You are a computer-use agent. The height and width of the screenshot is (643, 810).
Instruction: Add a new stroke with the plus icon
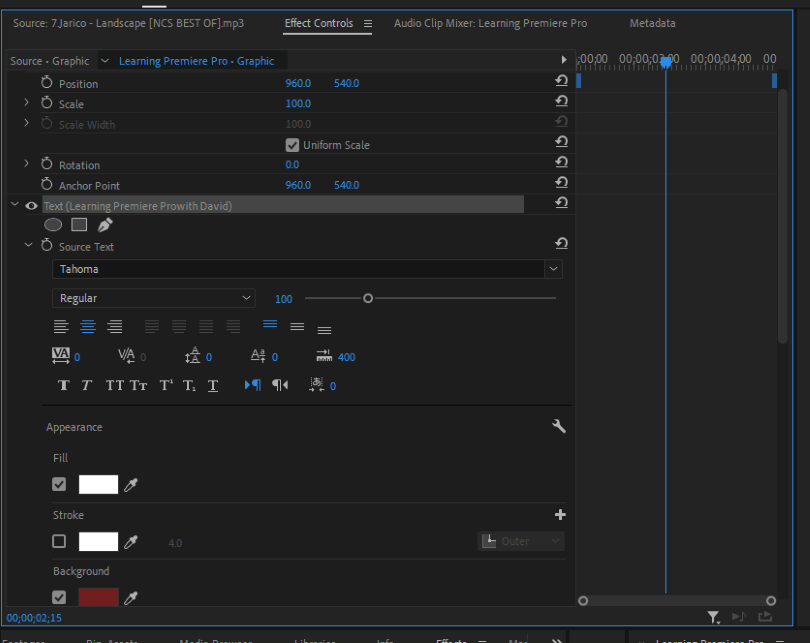point(560,514)
